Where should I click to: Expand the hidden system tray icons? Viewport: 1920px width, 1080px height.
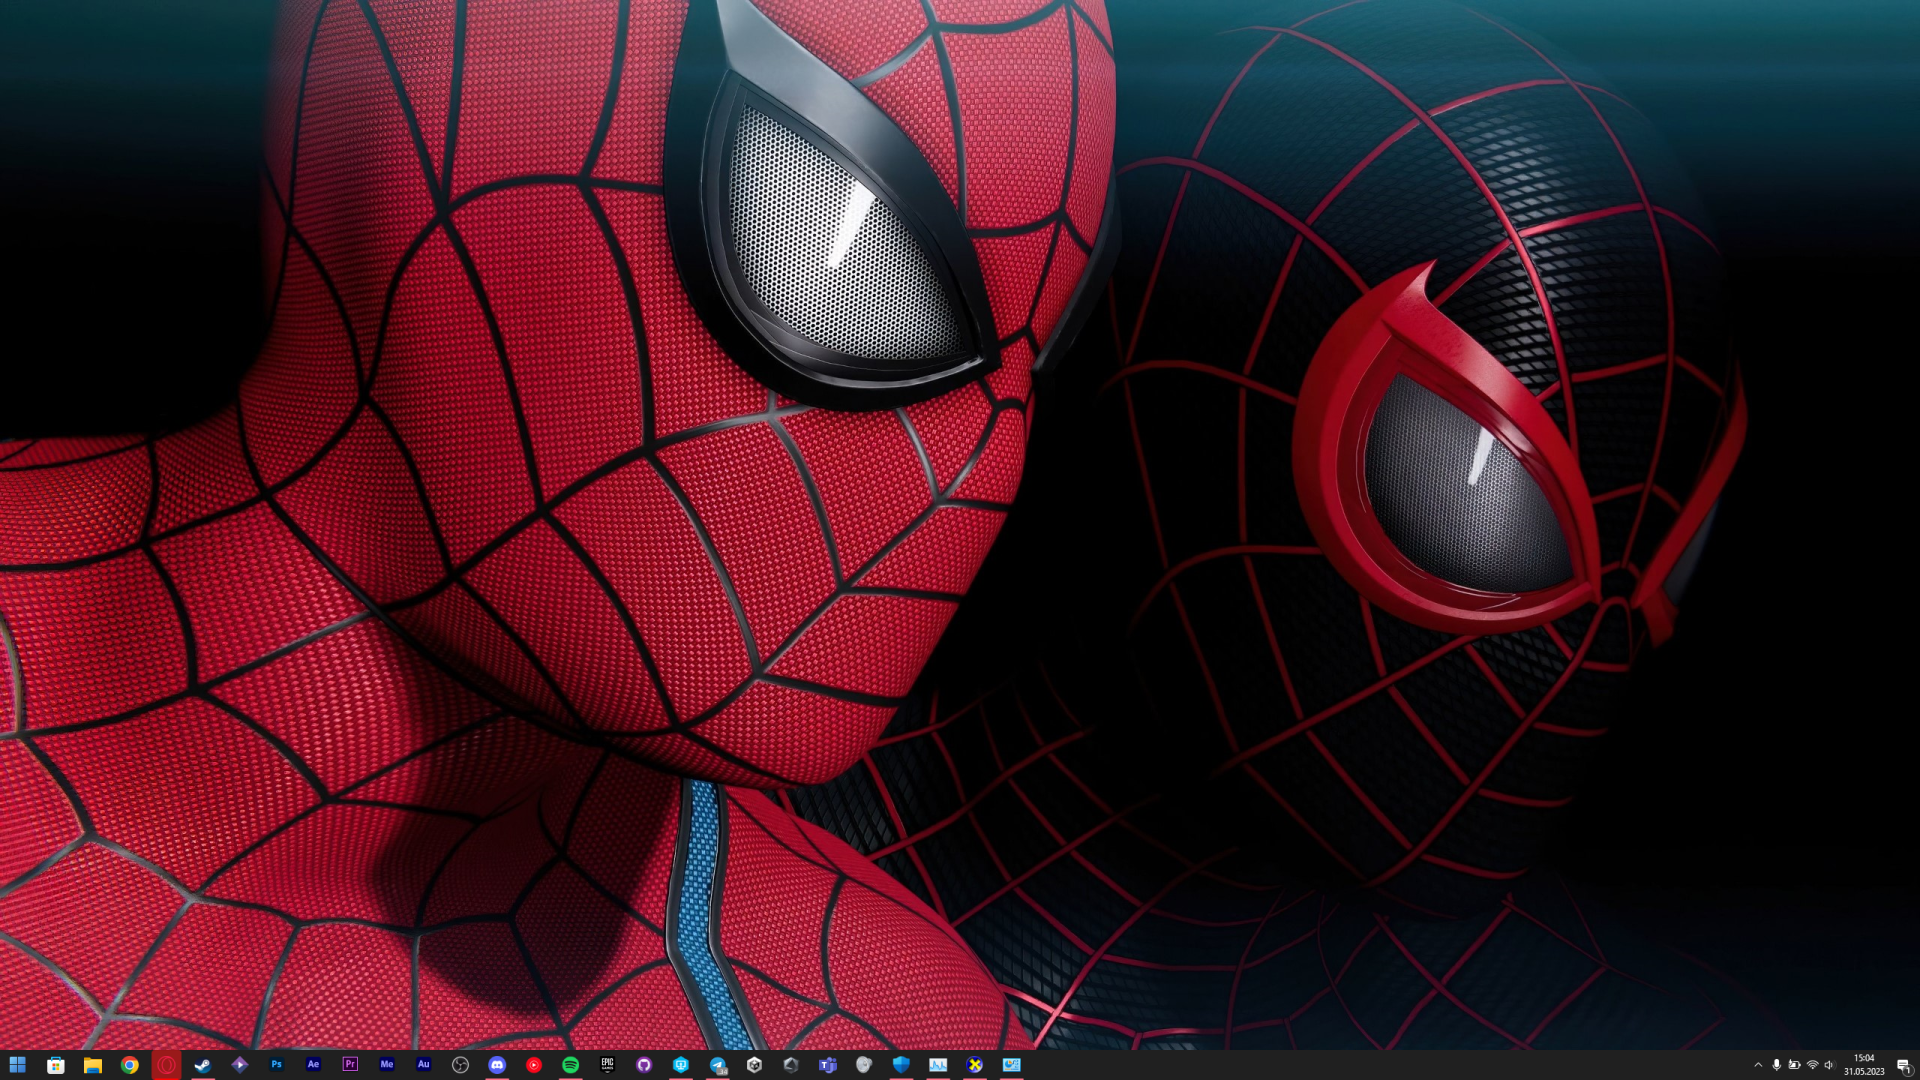[1758, 1065]
